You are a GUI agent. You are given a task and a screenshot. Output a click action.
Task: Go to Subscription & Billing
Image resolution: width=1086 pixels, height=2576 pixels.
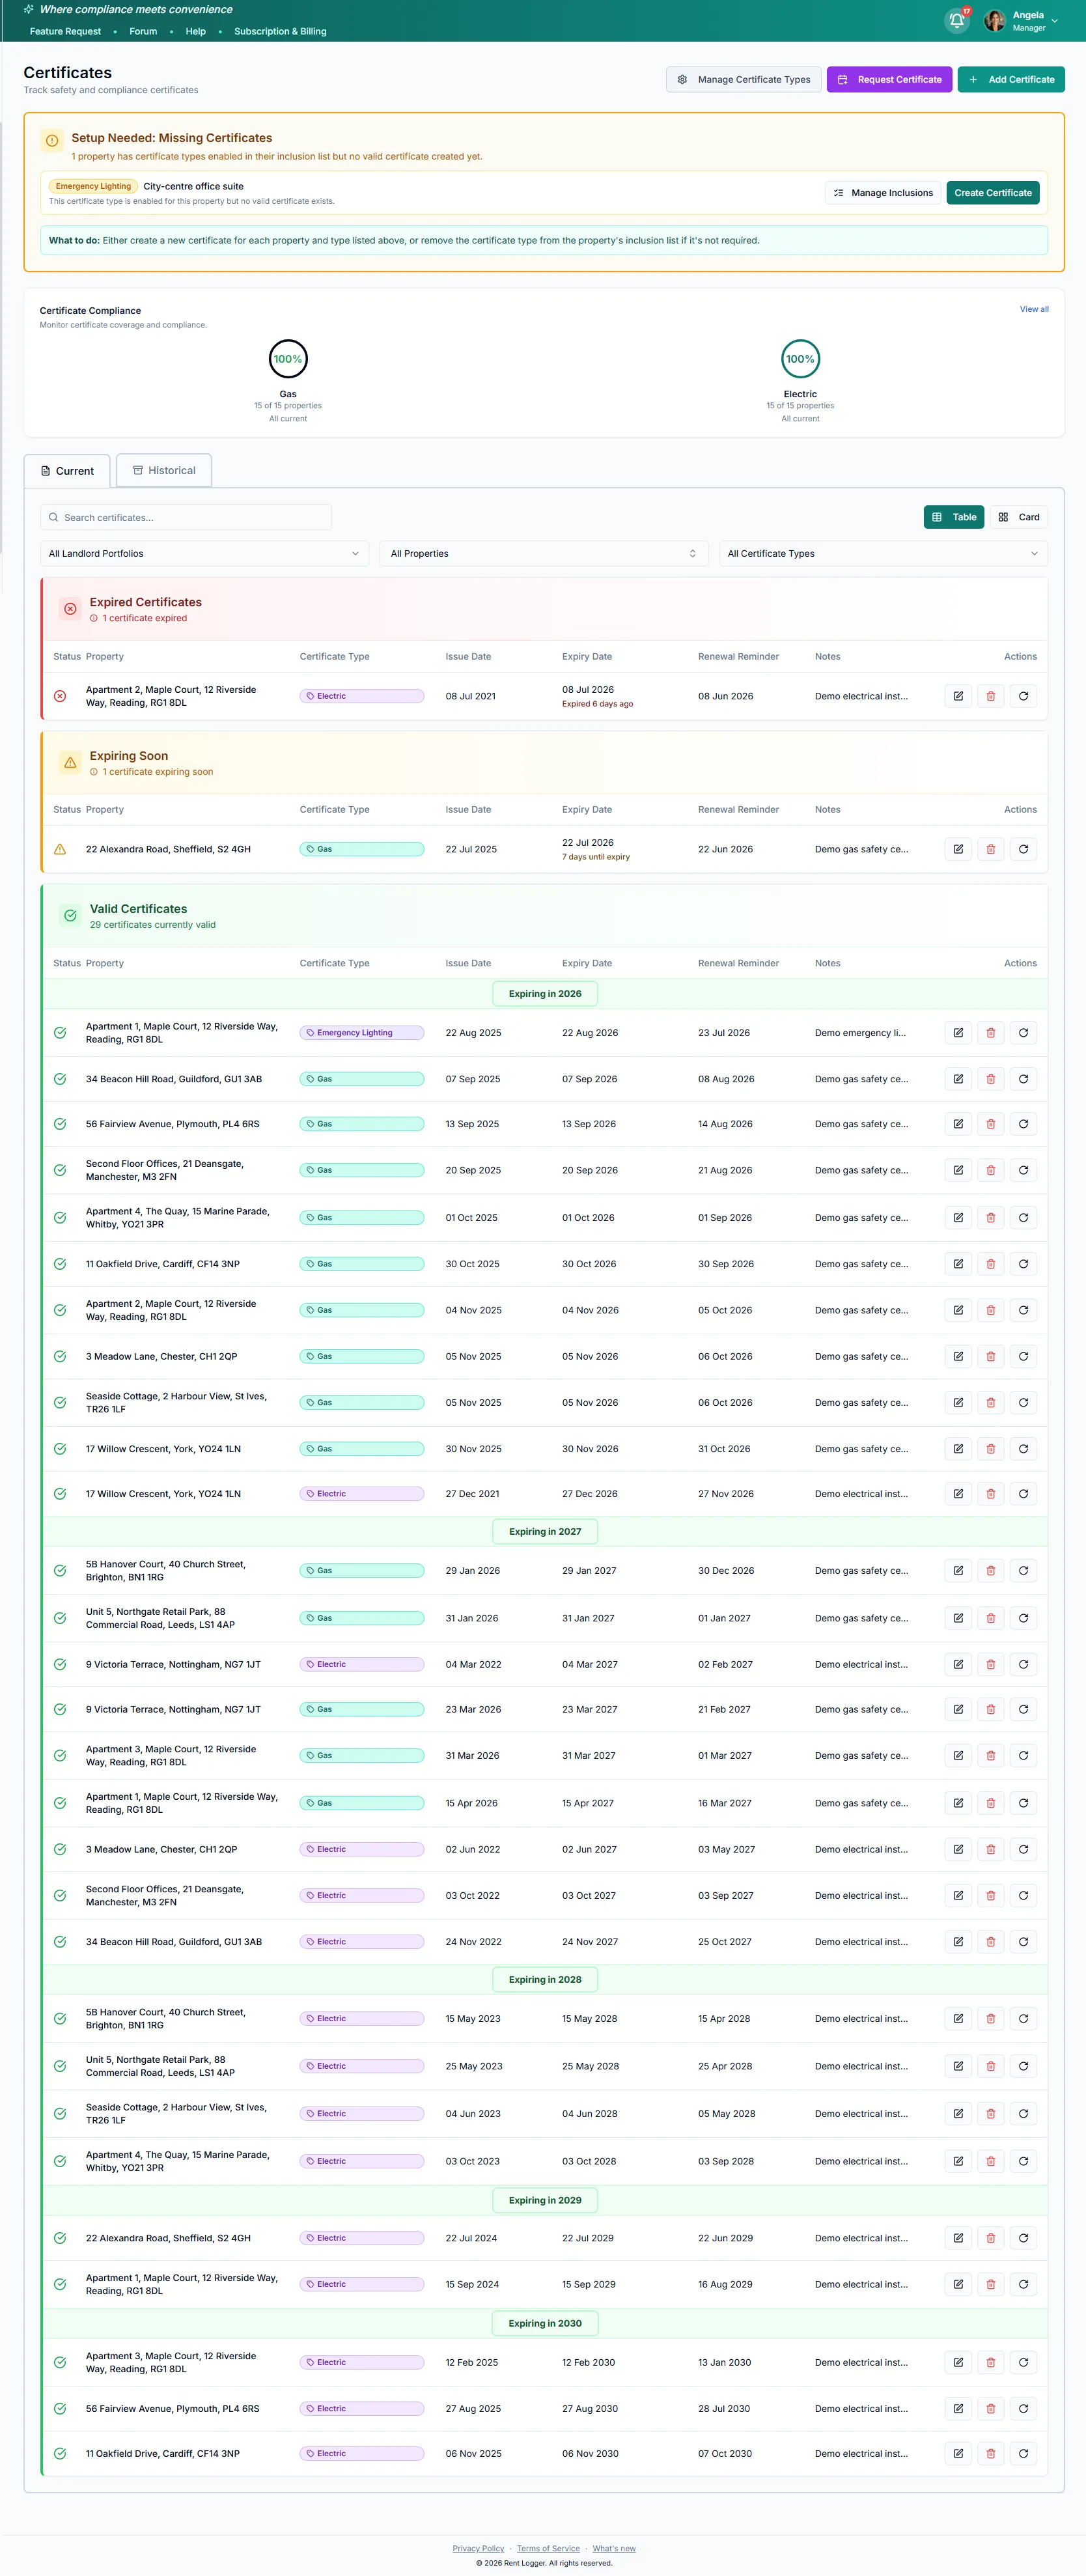(x=280, y=31)
